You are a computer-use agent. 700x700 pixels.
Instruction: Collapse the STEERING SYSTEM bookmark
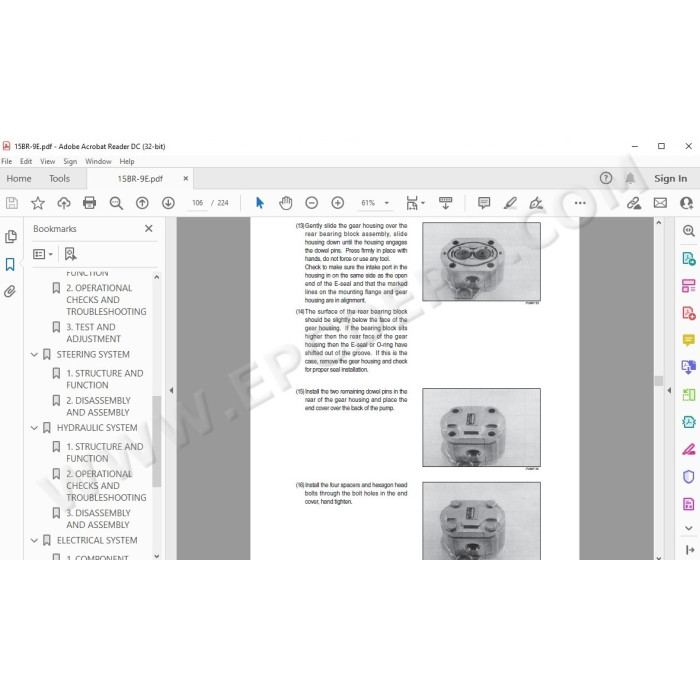34,354
